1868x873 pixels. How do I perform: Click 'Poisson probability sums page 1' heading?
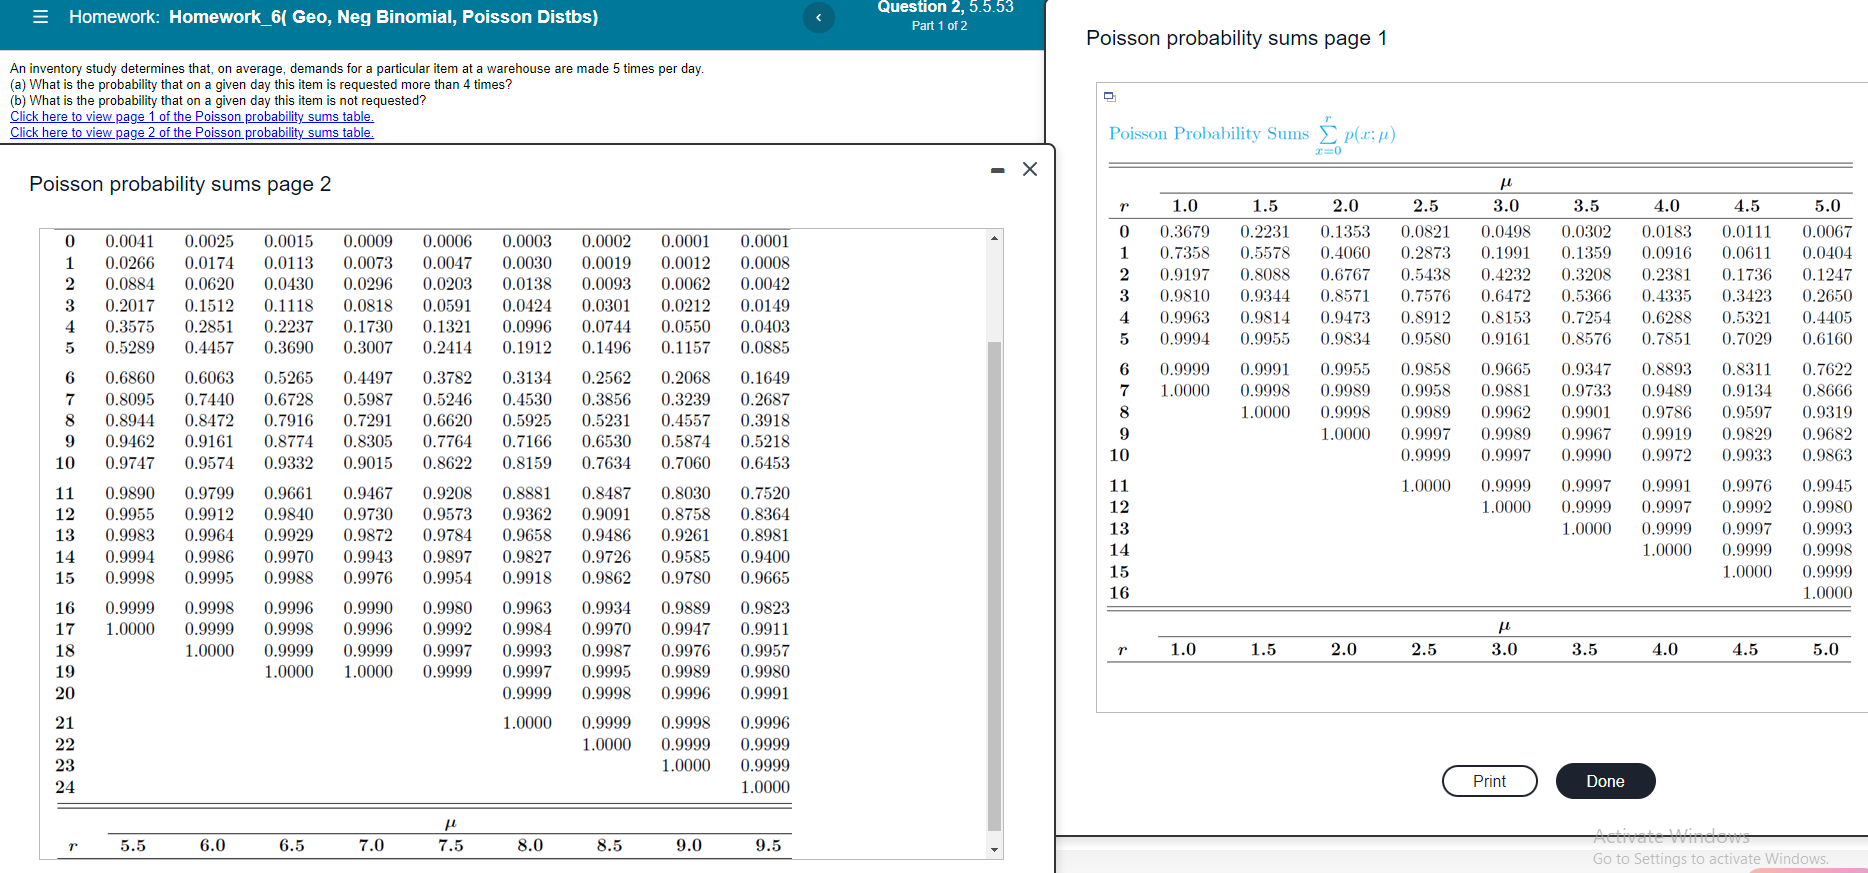[x=1237, y=38]
